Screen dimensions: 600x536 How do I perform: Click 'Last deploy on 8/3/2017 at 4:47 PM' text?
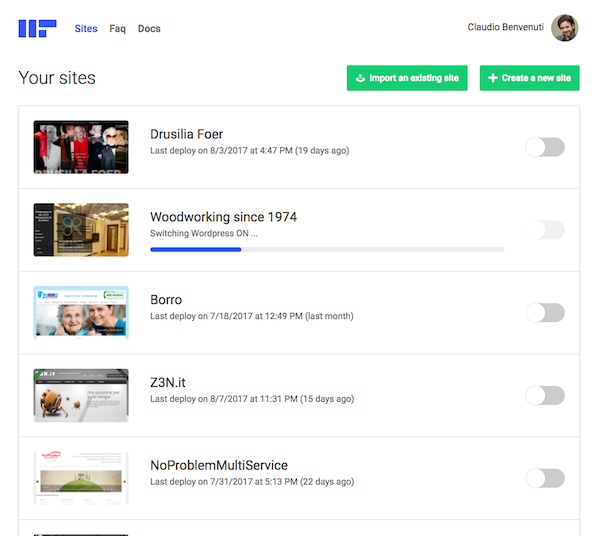(221, 151)
